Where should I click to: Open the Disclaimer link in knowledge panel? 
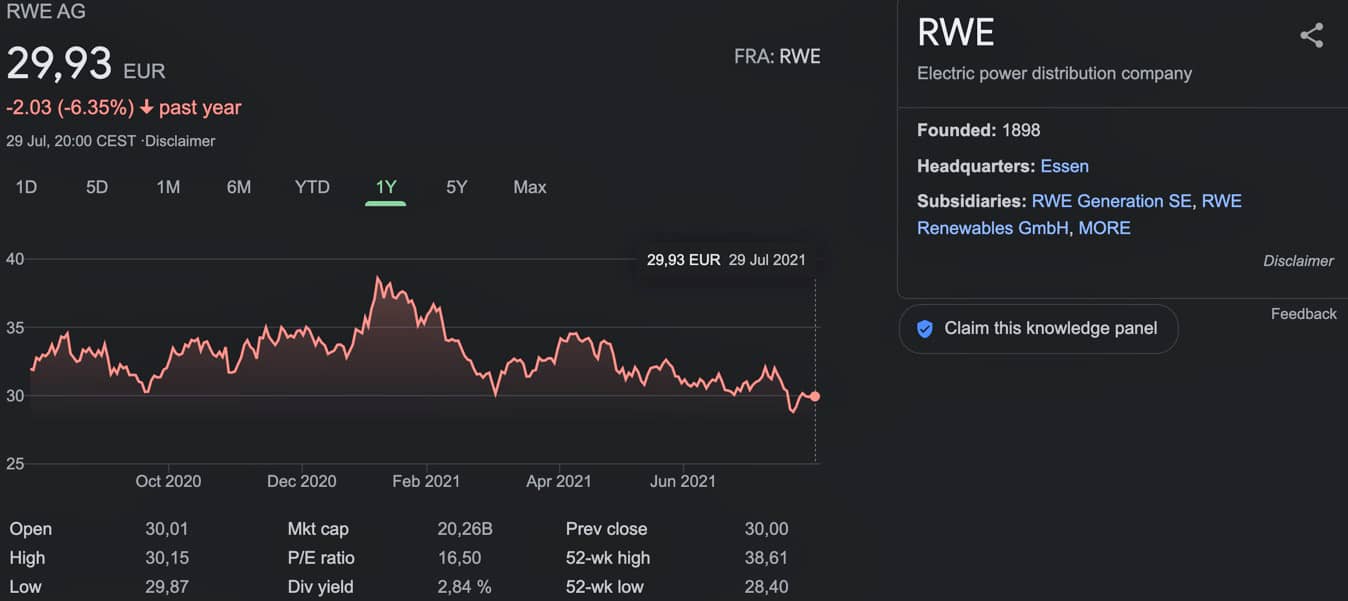(1298, 261)
